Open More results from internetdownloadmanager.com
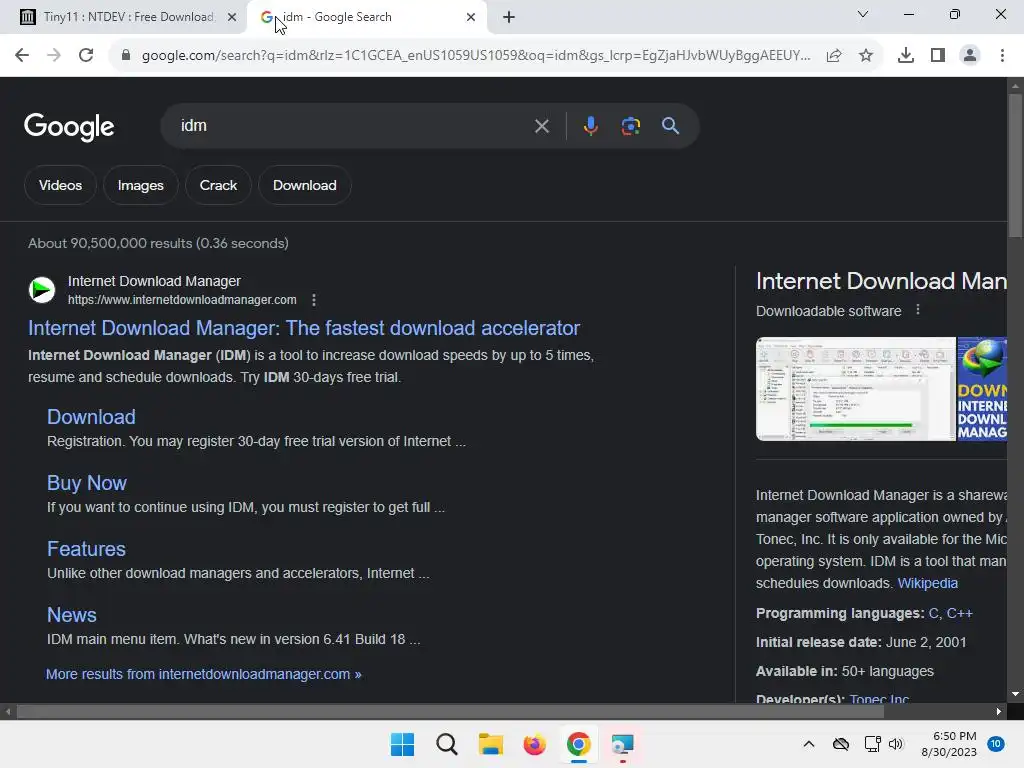Image resolution: width=1024 pixels, height=768 pixels. coord(204,674)
